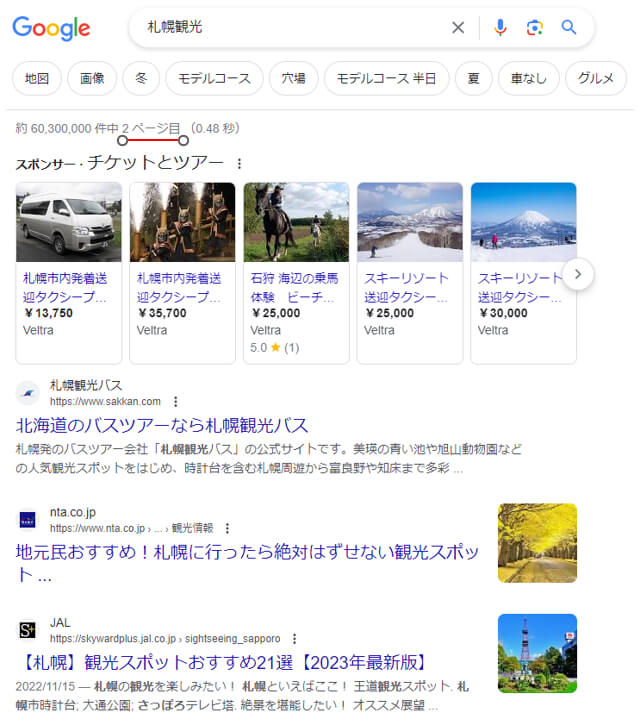Open the horse riding tour thumbnail
638x715 pixels.
pos(296,222)
